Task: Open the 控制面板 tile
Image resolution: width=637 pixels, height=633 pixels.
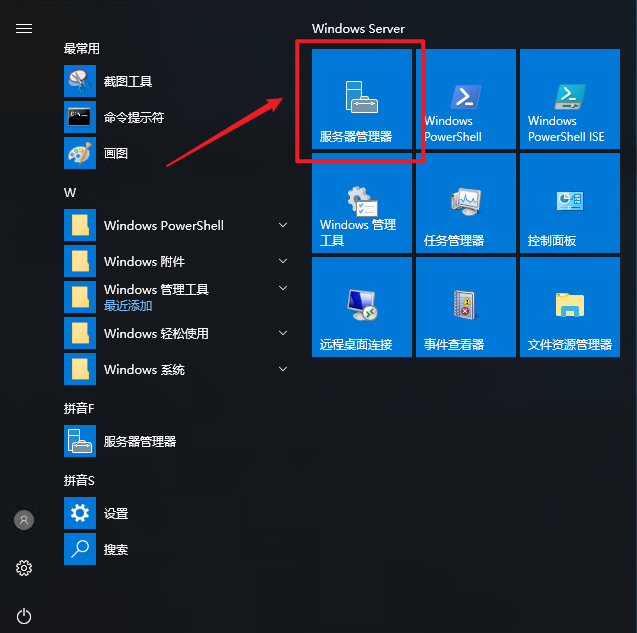Action: point(570,203)
